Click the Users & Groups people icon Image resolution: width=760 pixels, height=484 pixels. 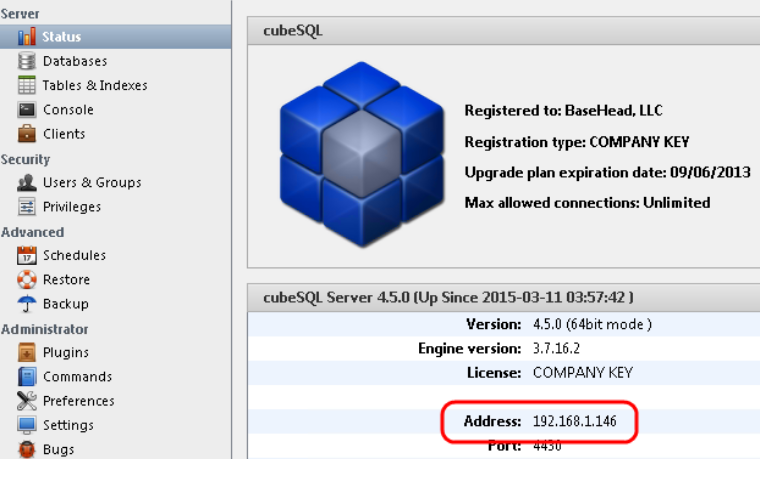(27, 182)
